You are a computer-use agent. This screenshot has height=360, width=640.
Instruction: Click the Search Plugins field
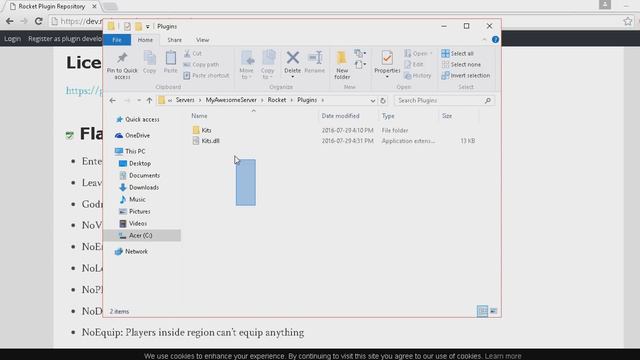[444, 100]
